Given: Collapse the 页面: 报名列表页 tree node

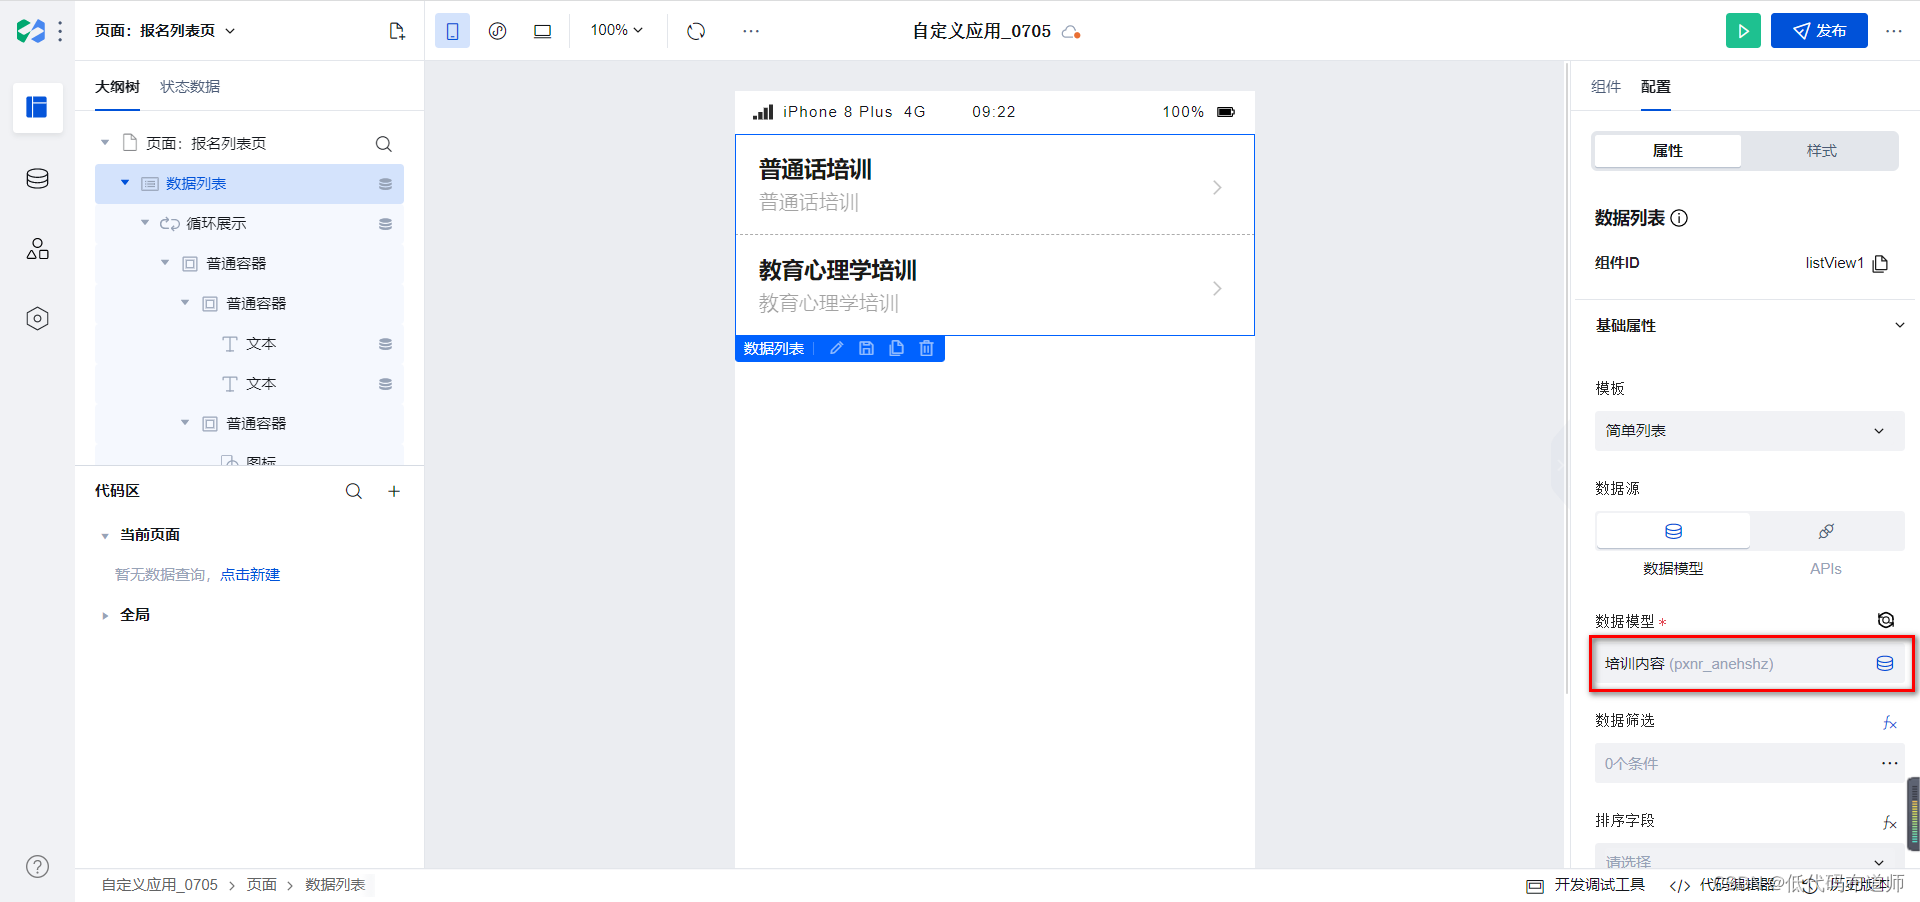Looking at the screenshot, I should 105,143.
